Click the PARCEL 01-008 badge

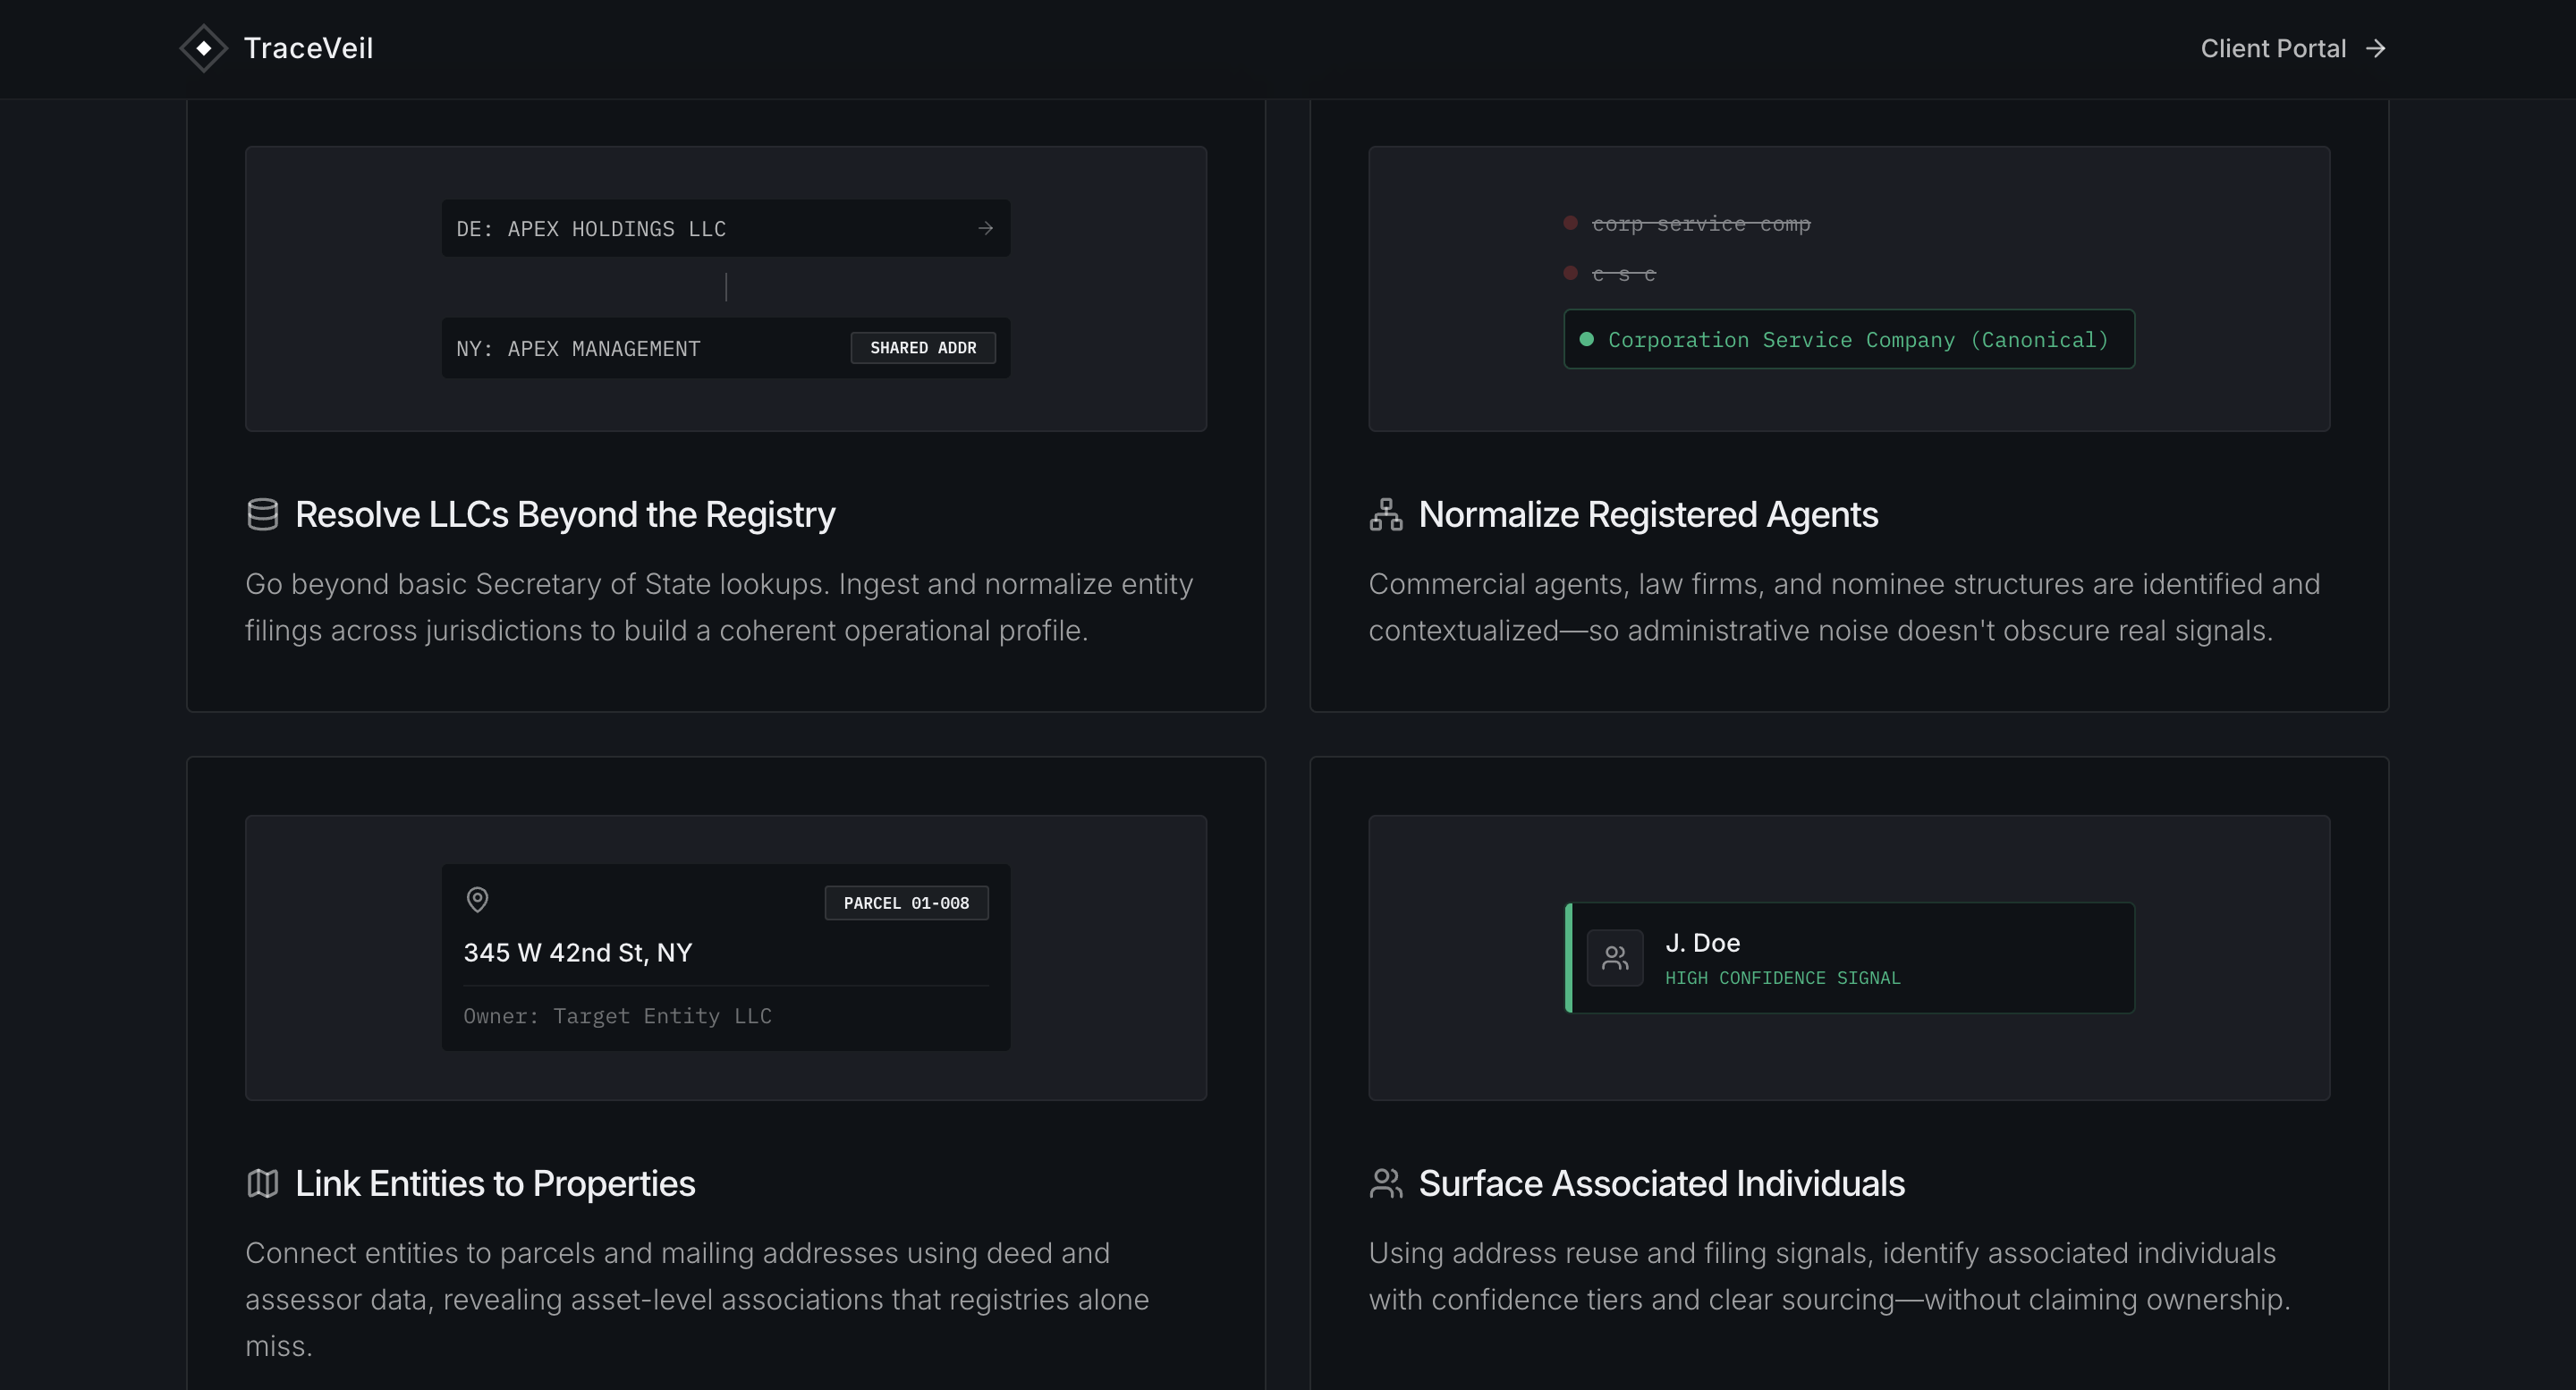pos(906,903)
